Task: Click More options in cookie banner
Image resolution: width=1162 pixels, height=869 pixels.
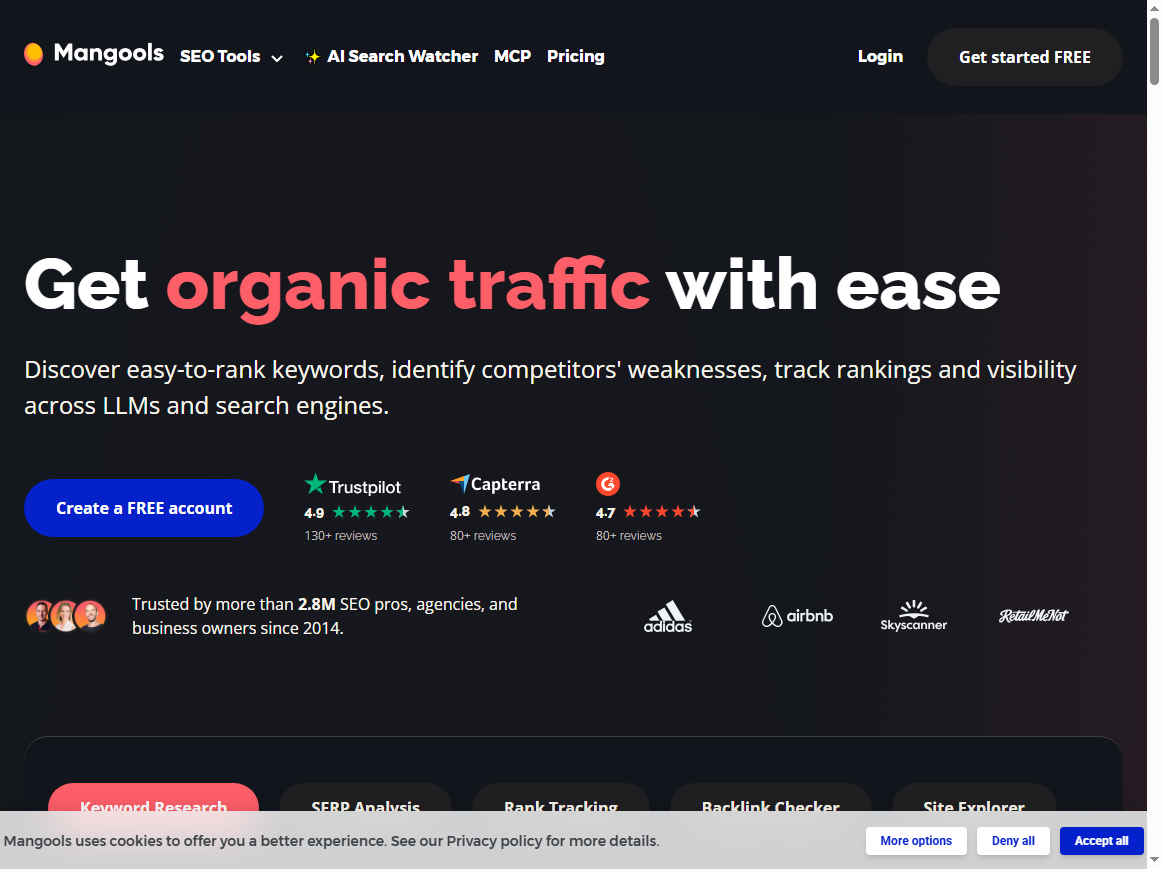Action: pyautogui.click(x=916, y=841)
